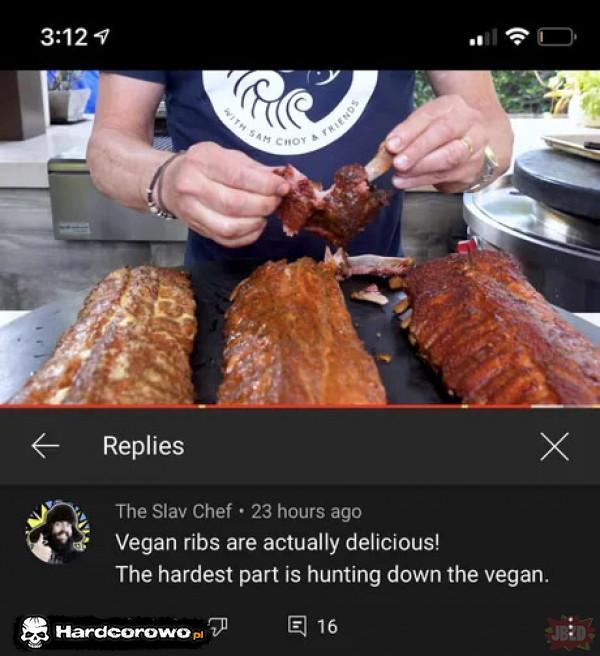Click the Replies header title
600x656 pixels.
click(x=144, y=446)
